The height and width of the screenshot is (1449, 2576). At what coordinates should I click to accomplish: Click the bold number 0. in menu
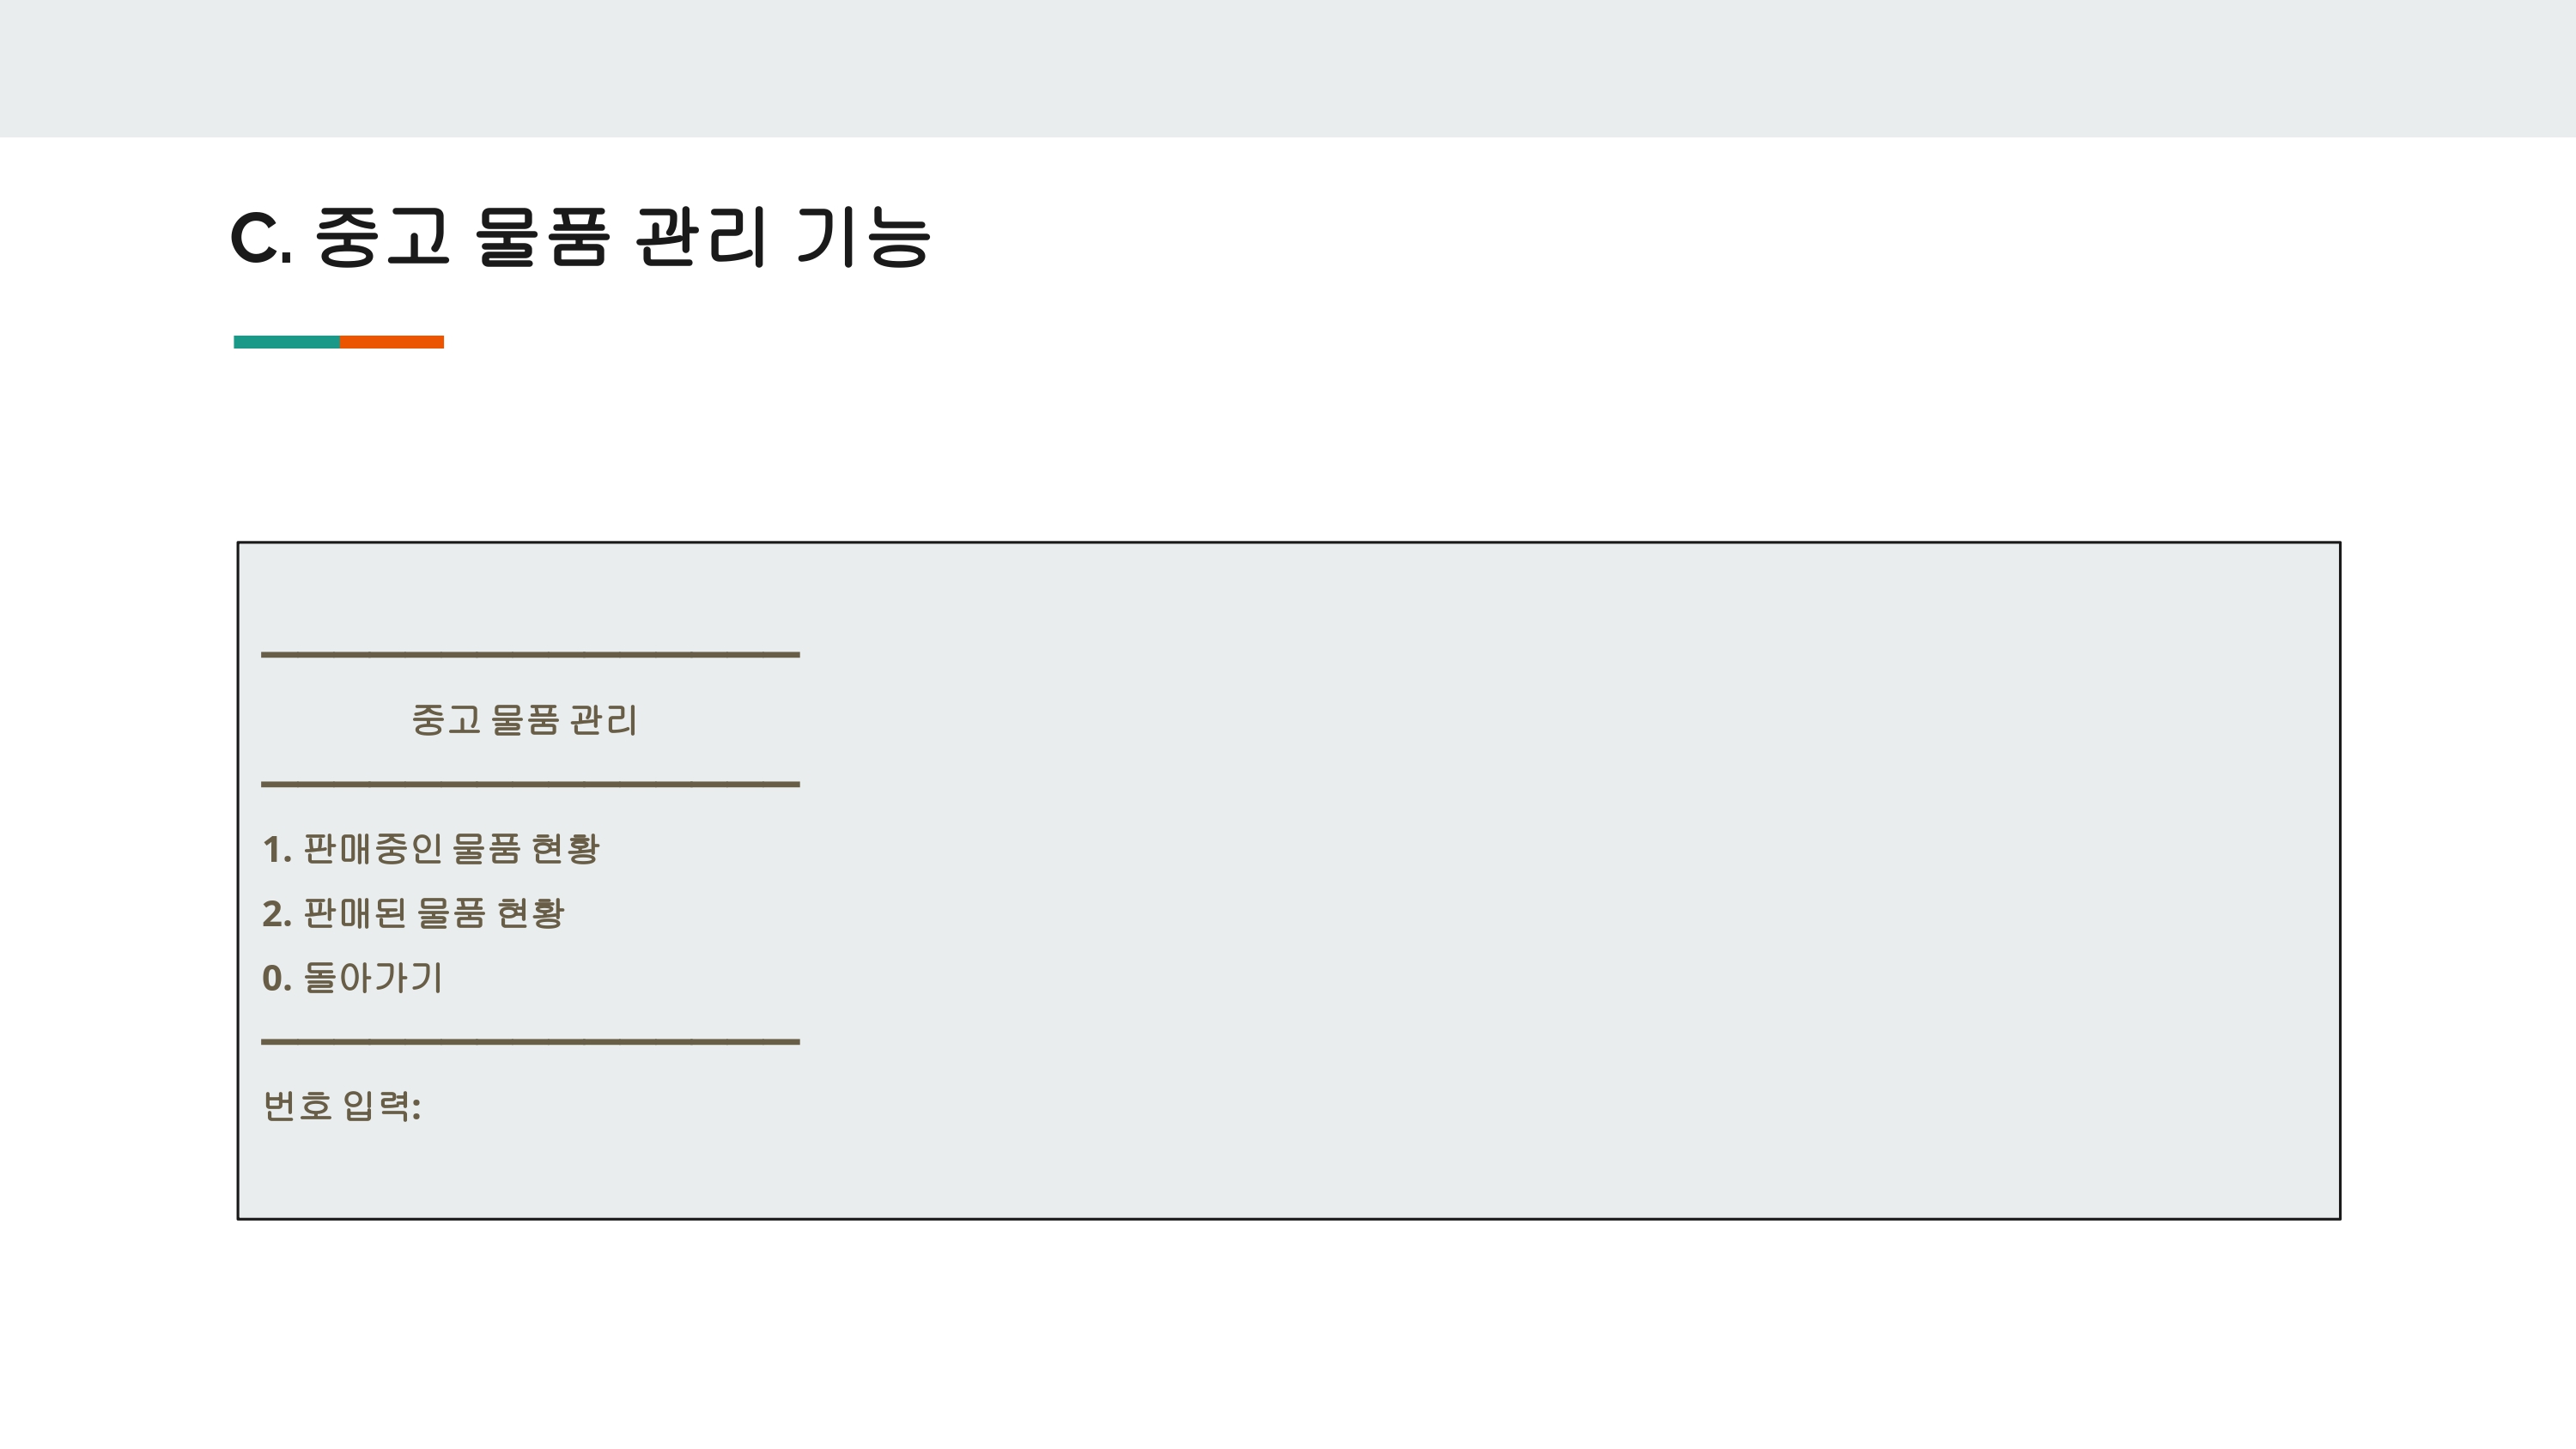[x=277, y=978]
